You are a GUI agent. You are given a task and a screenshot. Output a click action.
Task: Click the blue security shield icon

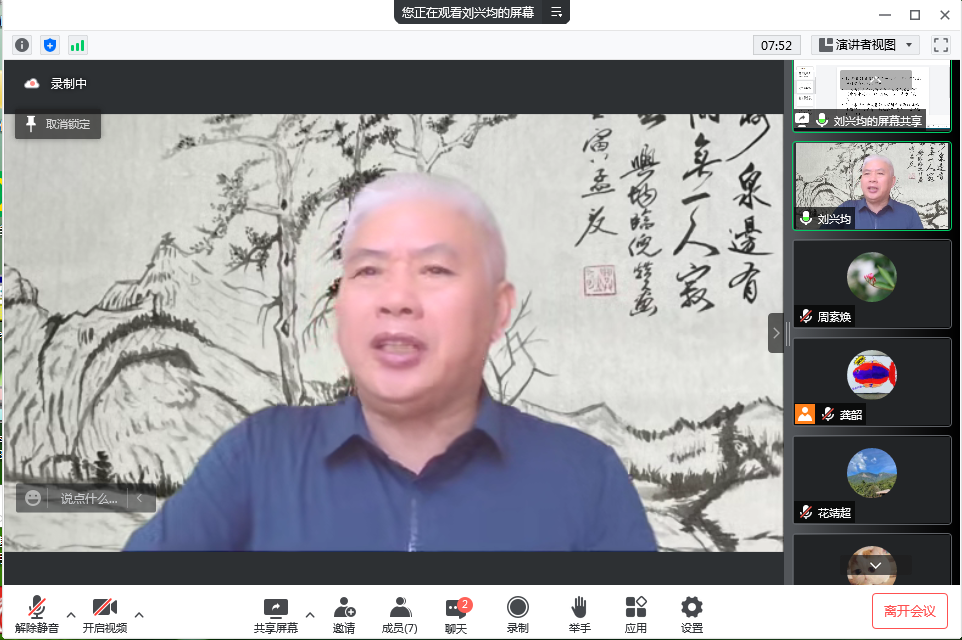(50, 45)
